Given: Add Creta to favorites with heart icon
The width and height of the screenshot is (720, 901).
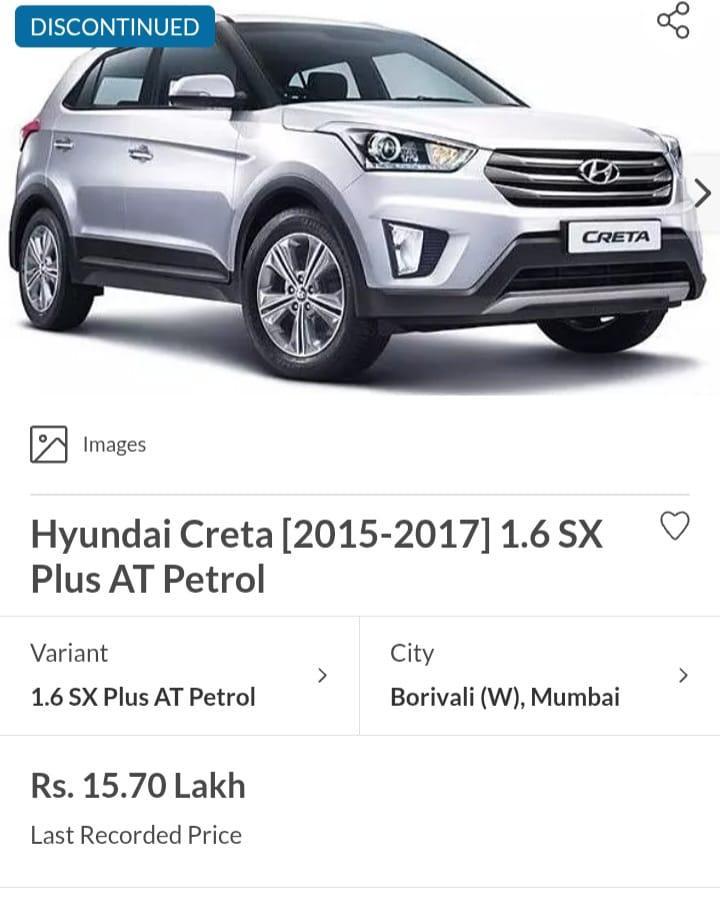Looking at the screenshot, I should [675, 526].
